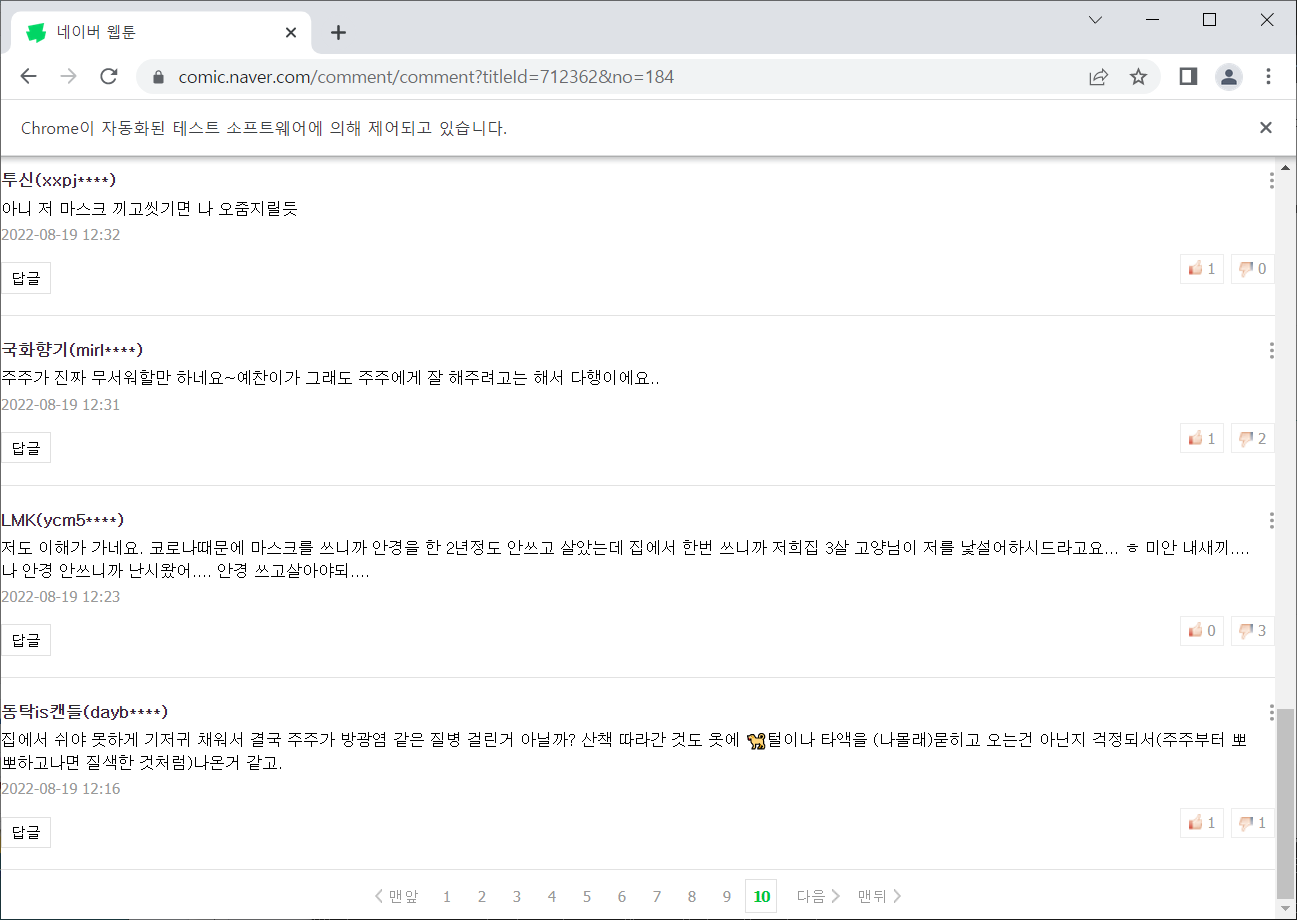Open more options for 동탁is캔들(dayb****) comment
Screen dimensions: 1297x920
(x=1271, y=712)
